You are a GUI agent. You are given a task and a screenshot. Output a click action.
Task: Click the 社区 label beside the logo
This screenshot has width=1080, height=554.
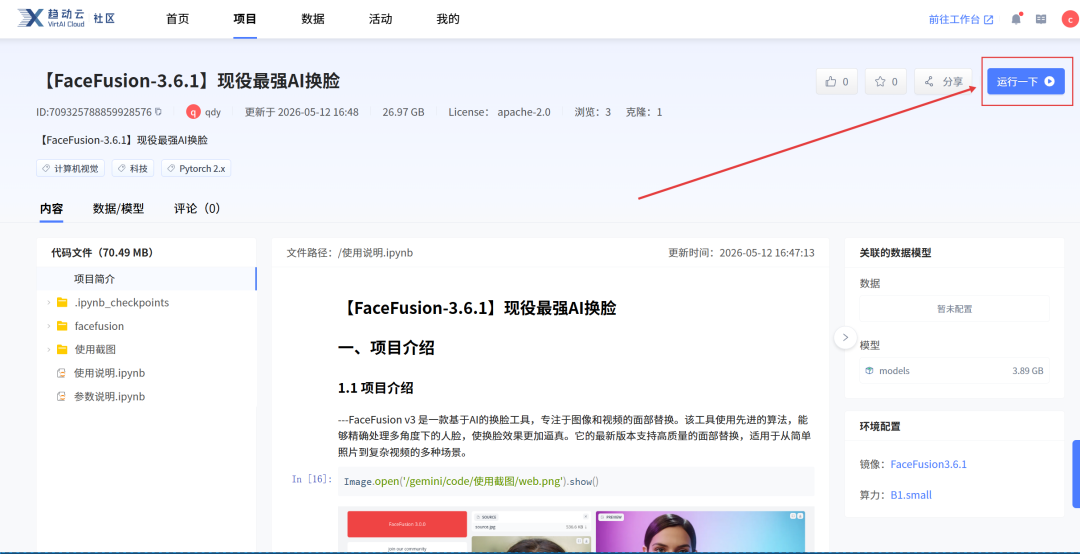point(104,18)
